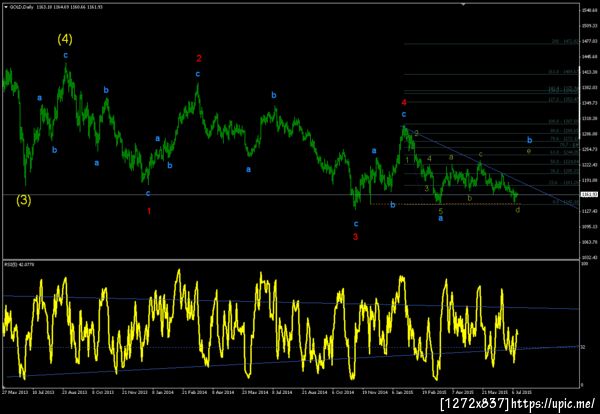Click the RSI(5) indicator label
The height and width of the screenshot is (414, 600).
[19, 264]
